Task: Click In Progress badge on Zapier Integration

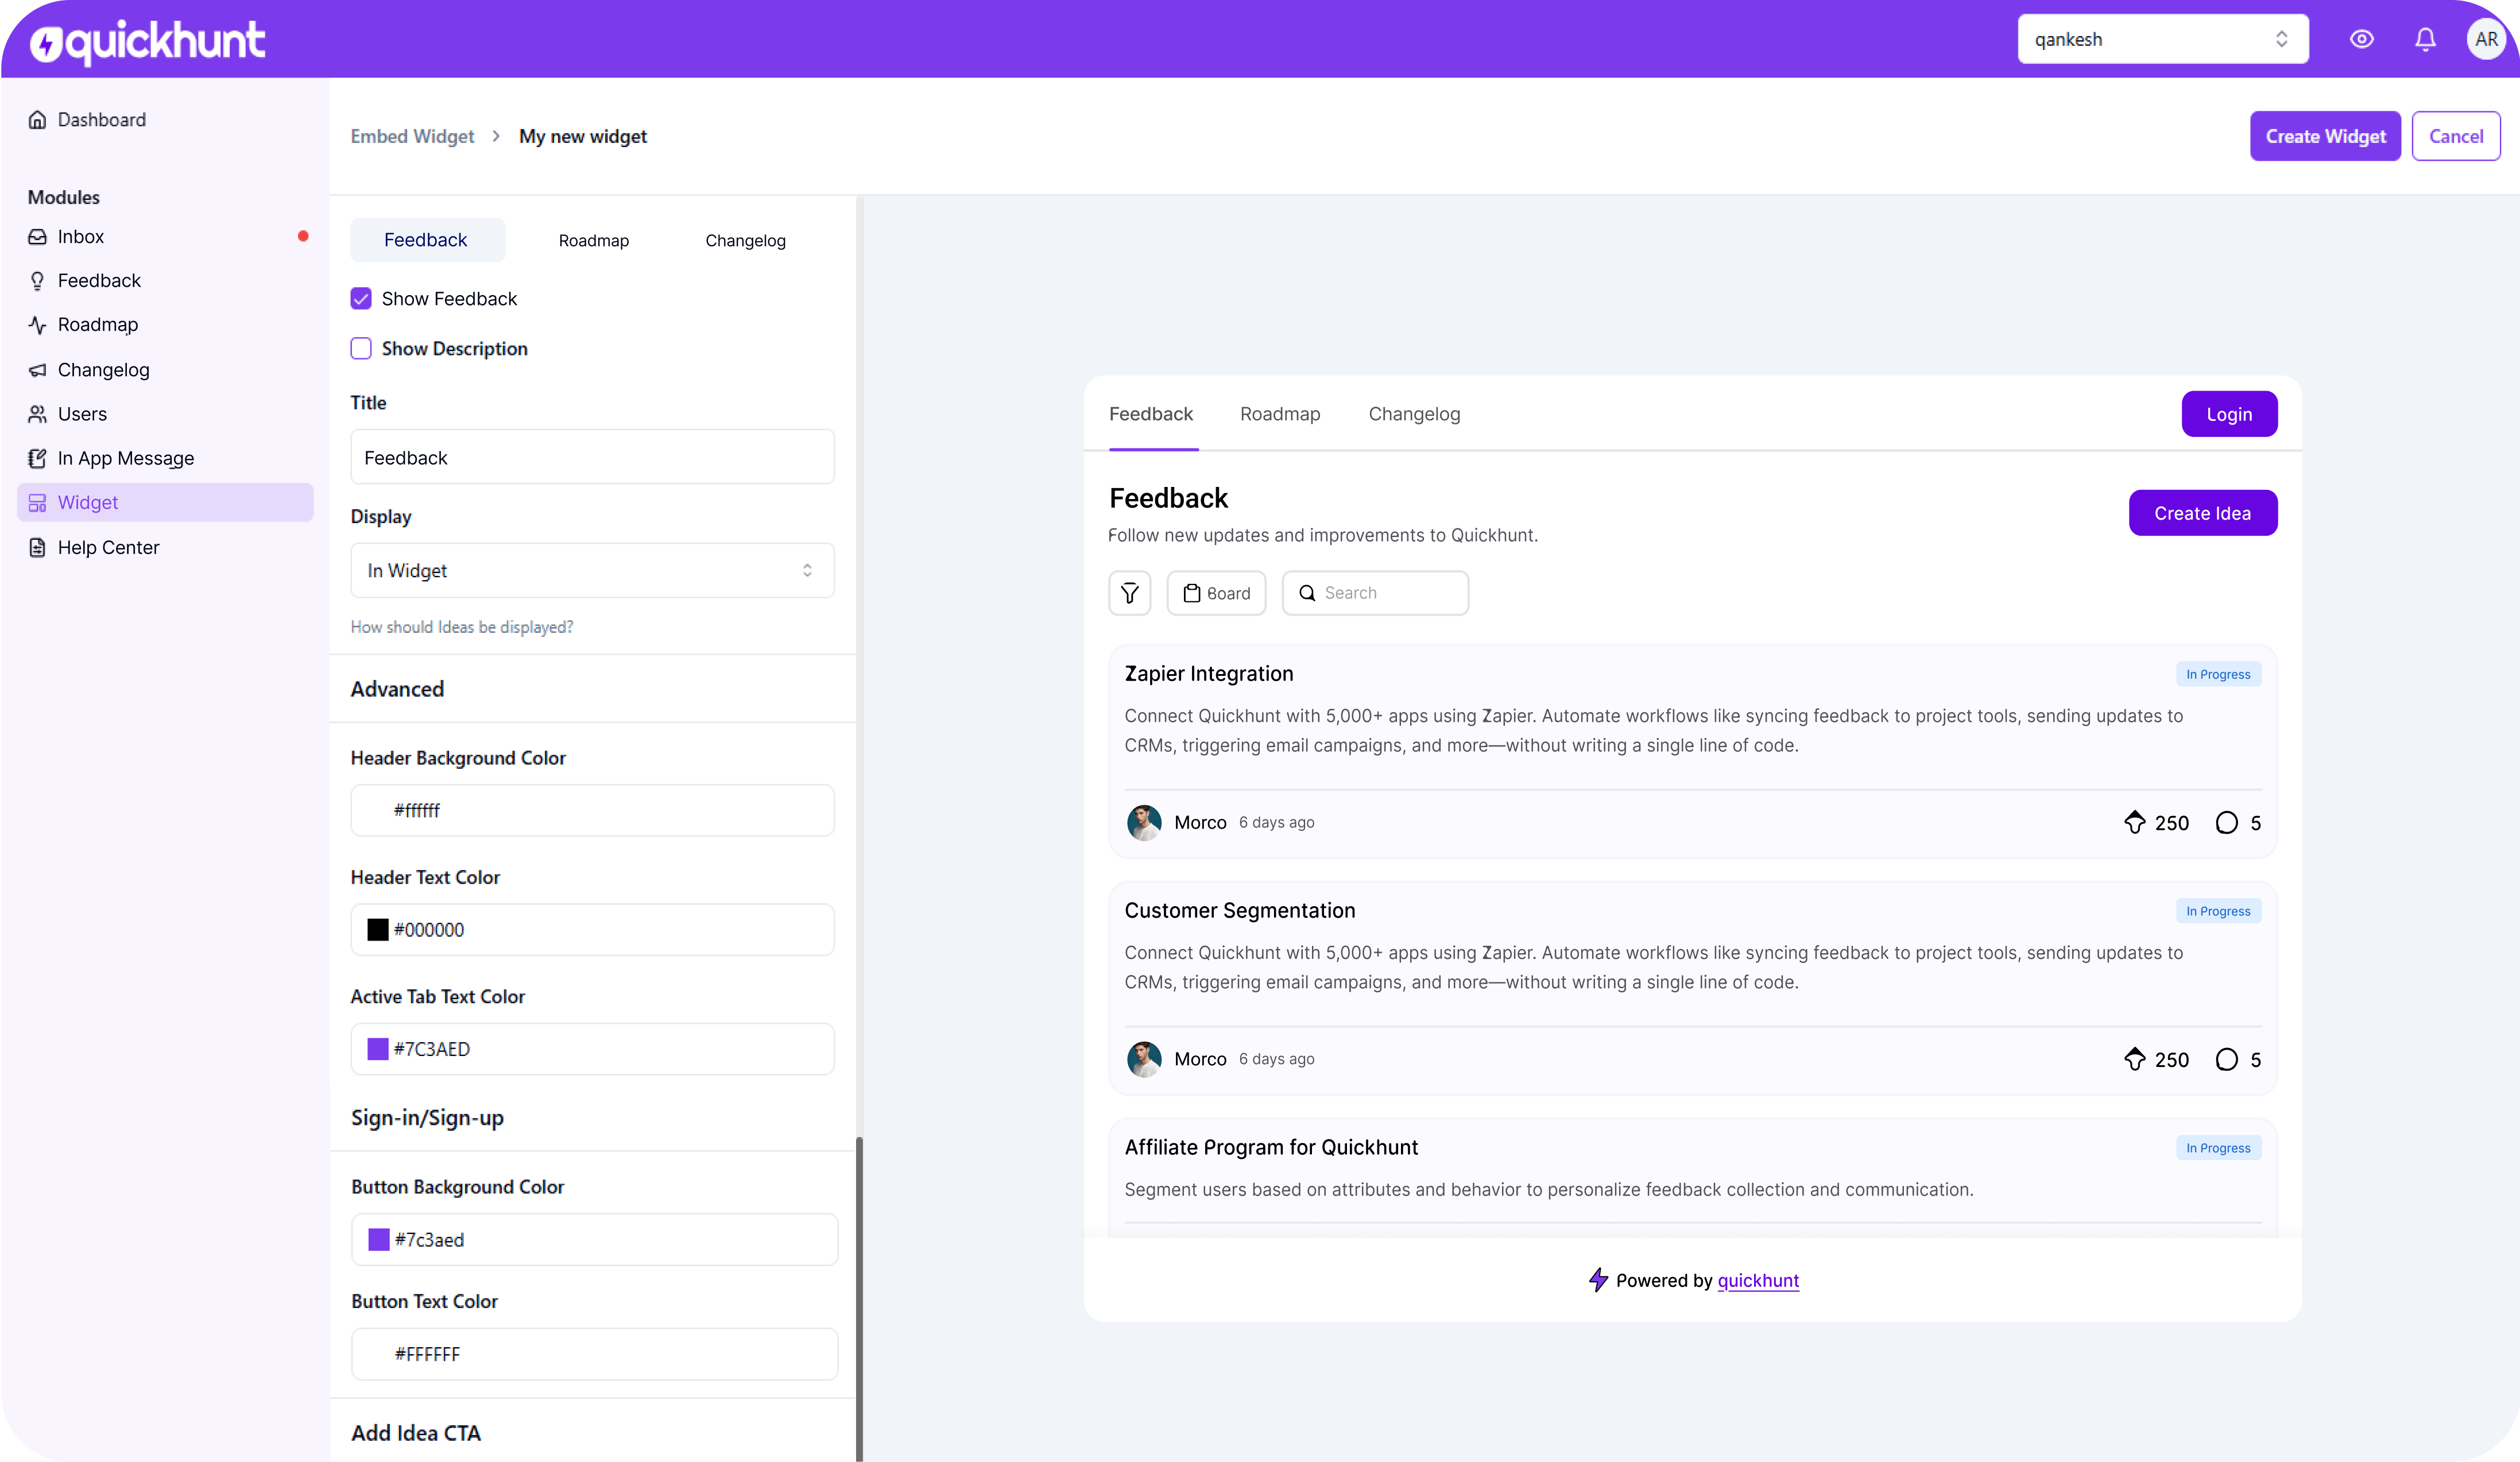Action: 2218,674
